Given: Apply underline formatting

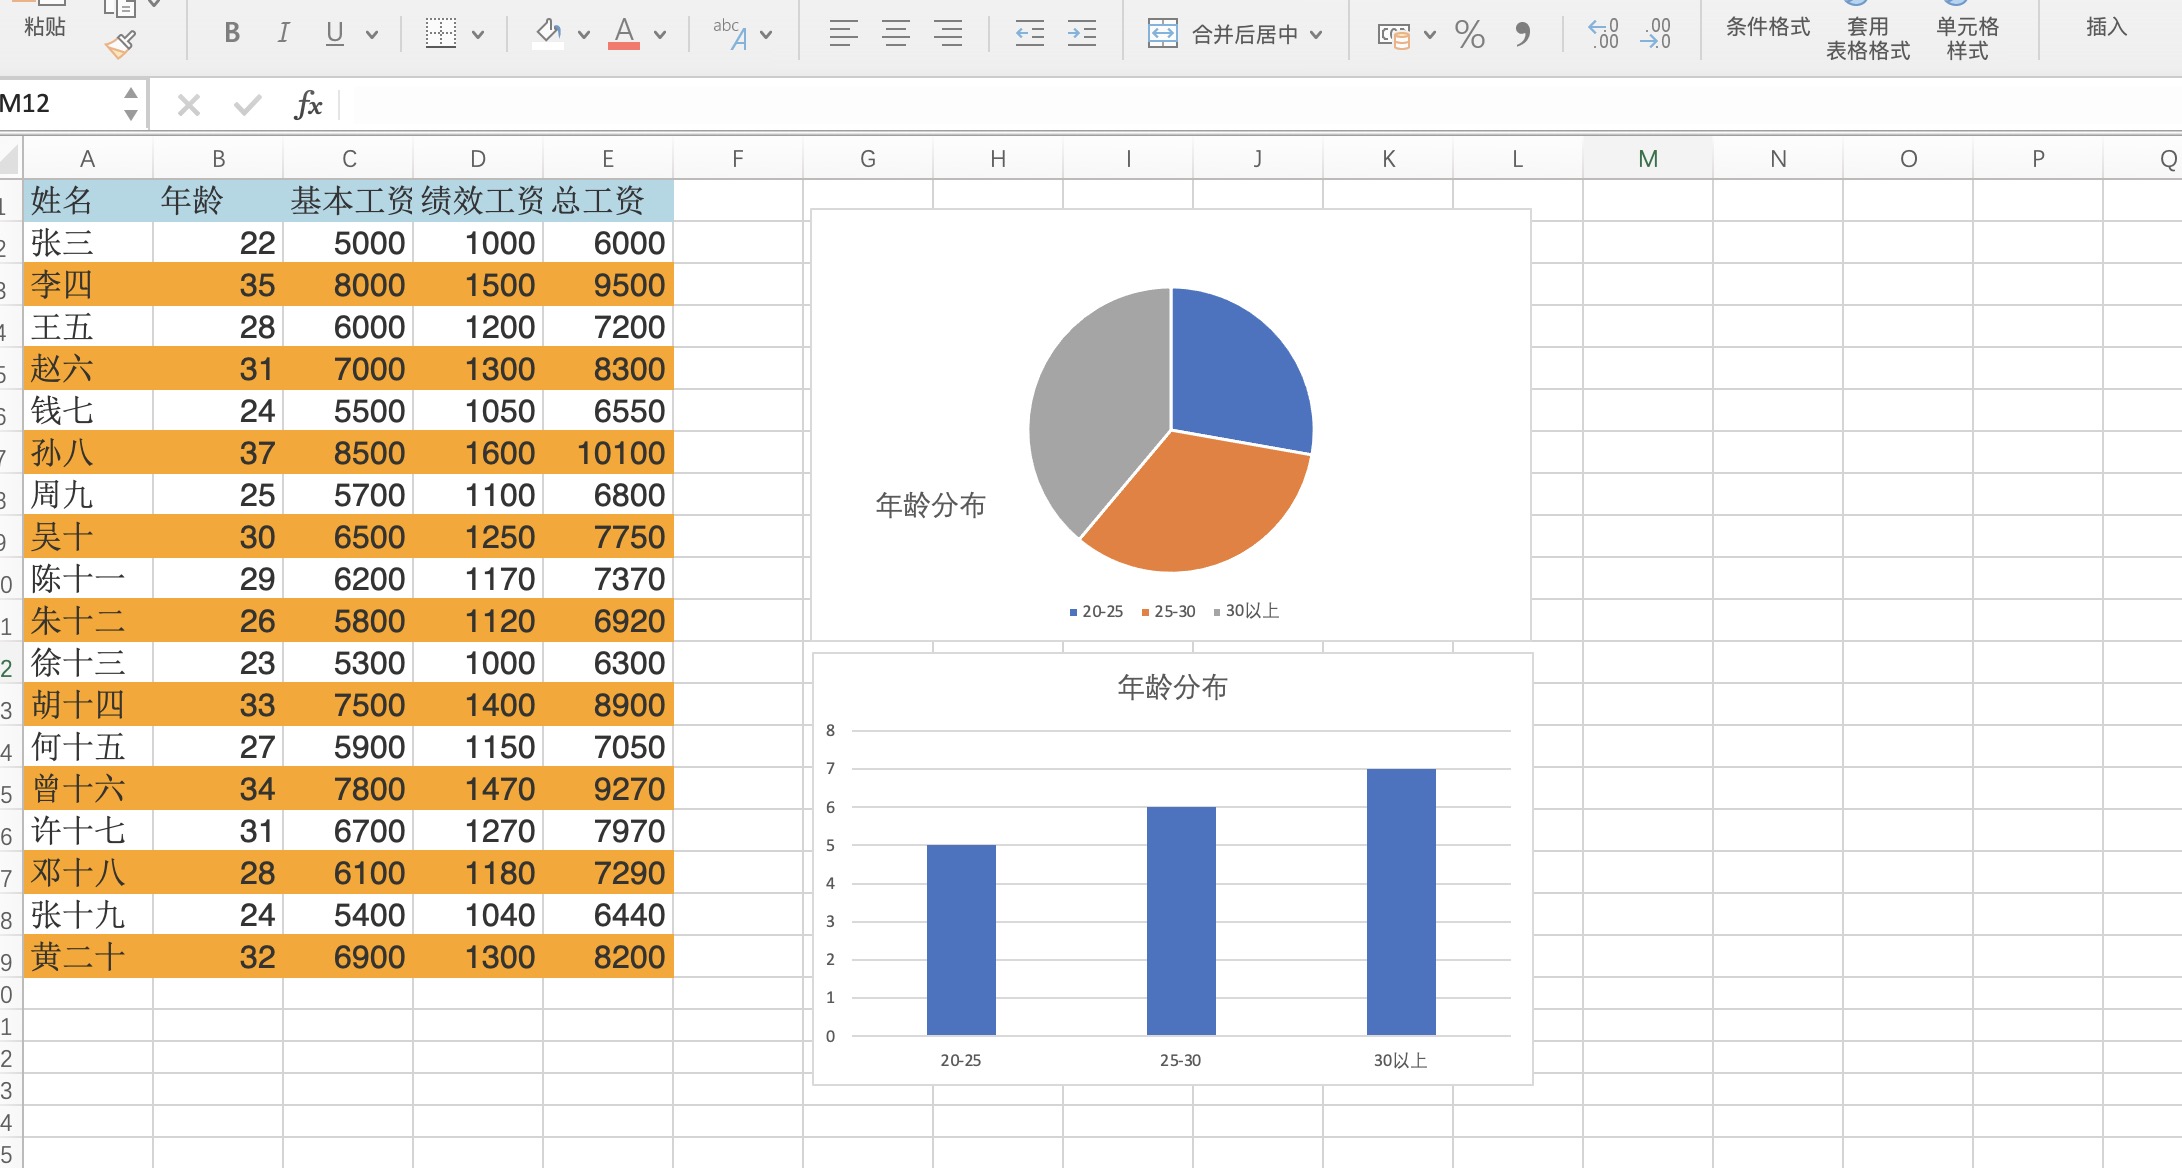Looking at the screenshot, I should pos(335,33).
